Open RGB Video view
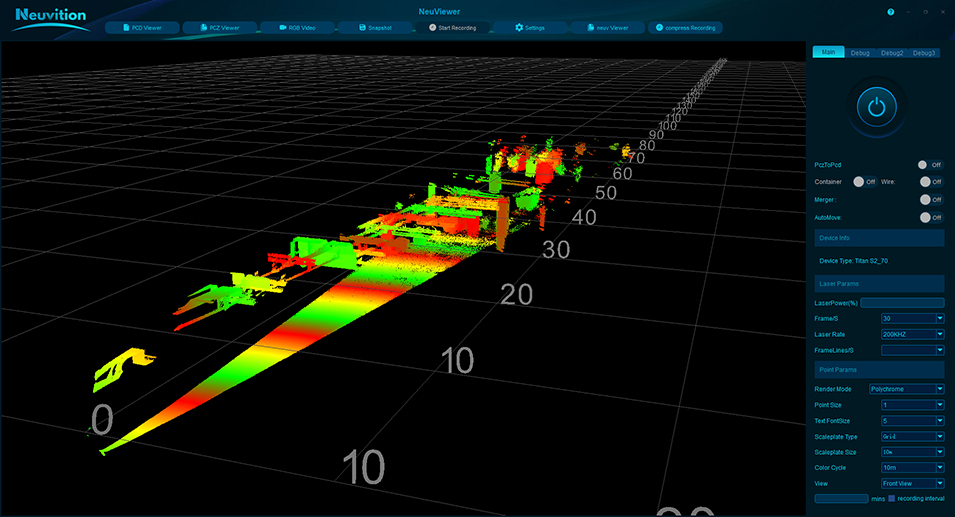Image resolution: width=955 pixels, height=517 pixels. click(297, 27)
